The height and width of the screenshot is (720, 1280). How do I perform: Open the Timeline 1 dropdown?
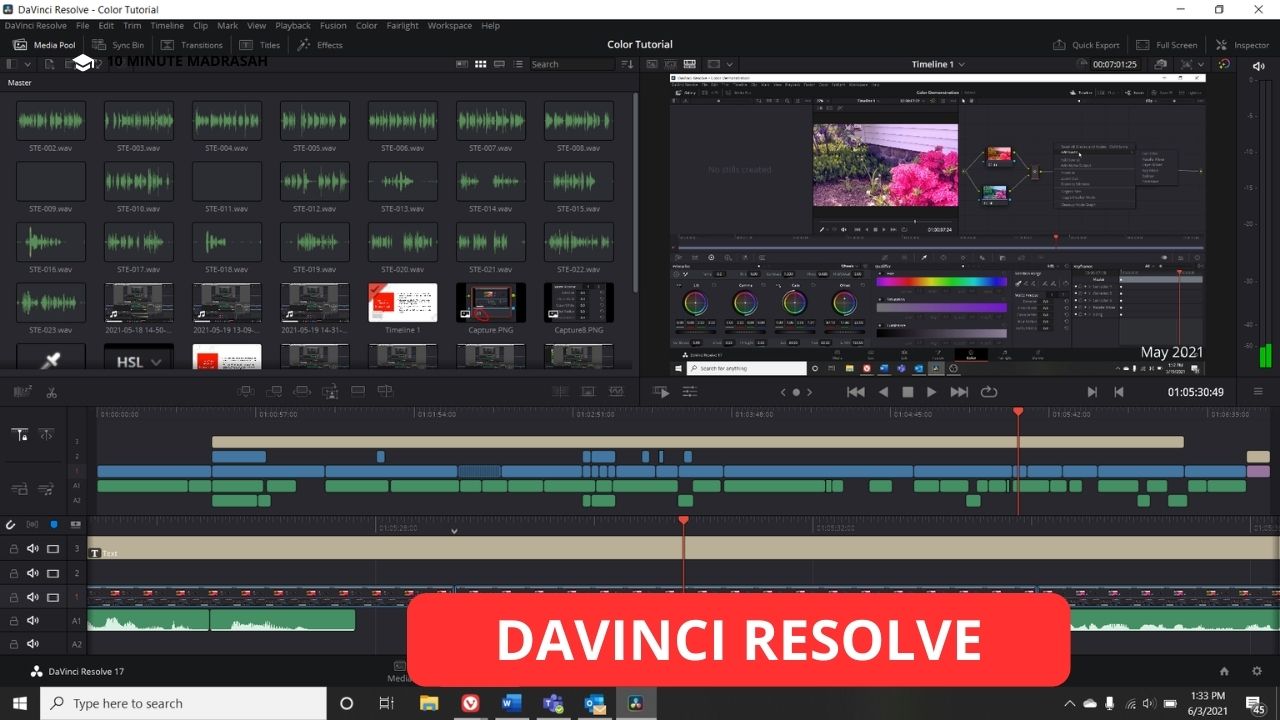[x=938, y=64]
